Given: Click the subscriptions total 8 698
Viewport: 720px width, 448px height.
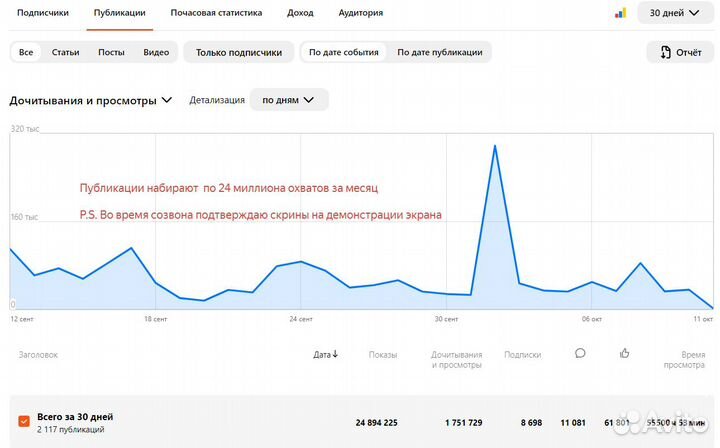Looking at the screenshot, I should click(531, 423).
